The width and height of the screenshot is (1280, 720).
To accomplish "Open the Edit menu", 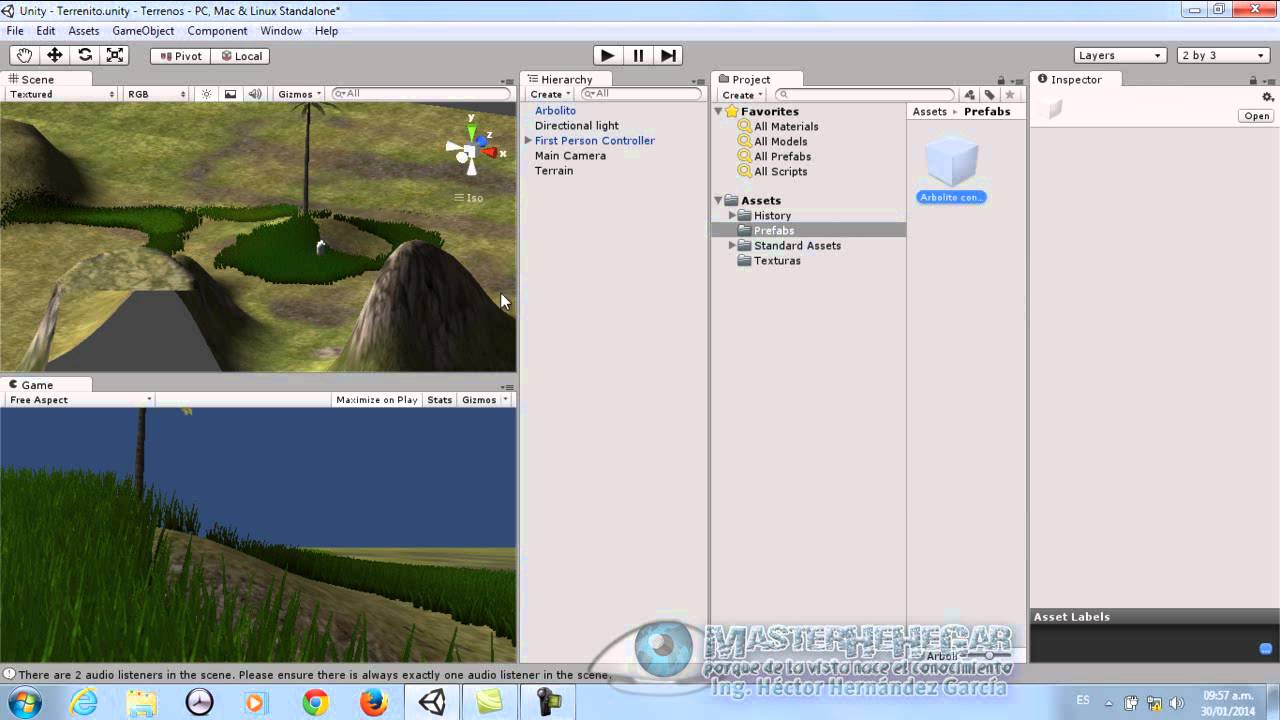I will point(46,31).
